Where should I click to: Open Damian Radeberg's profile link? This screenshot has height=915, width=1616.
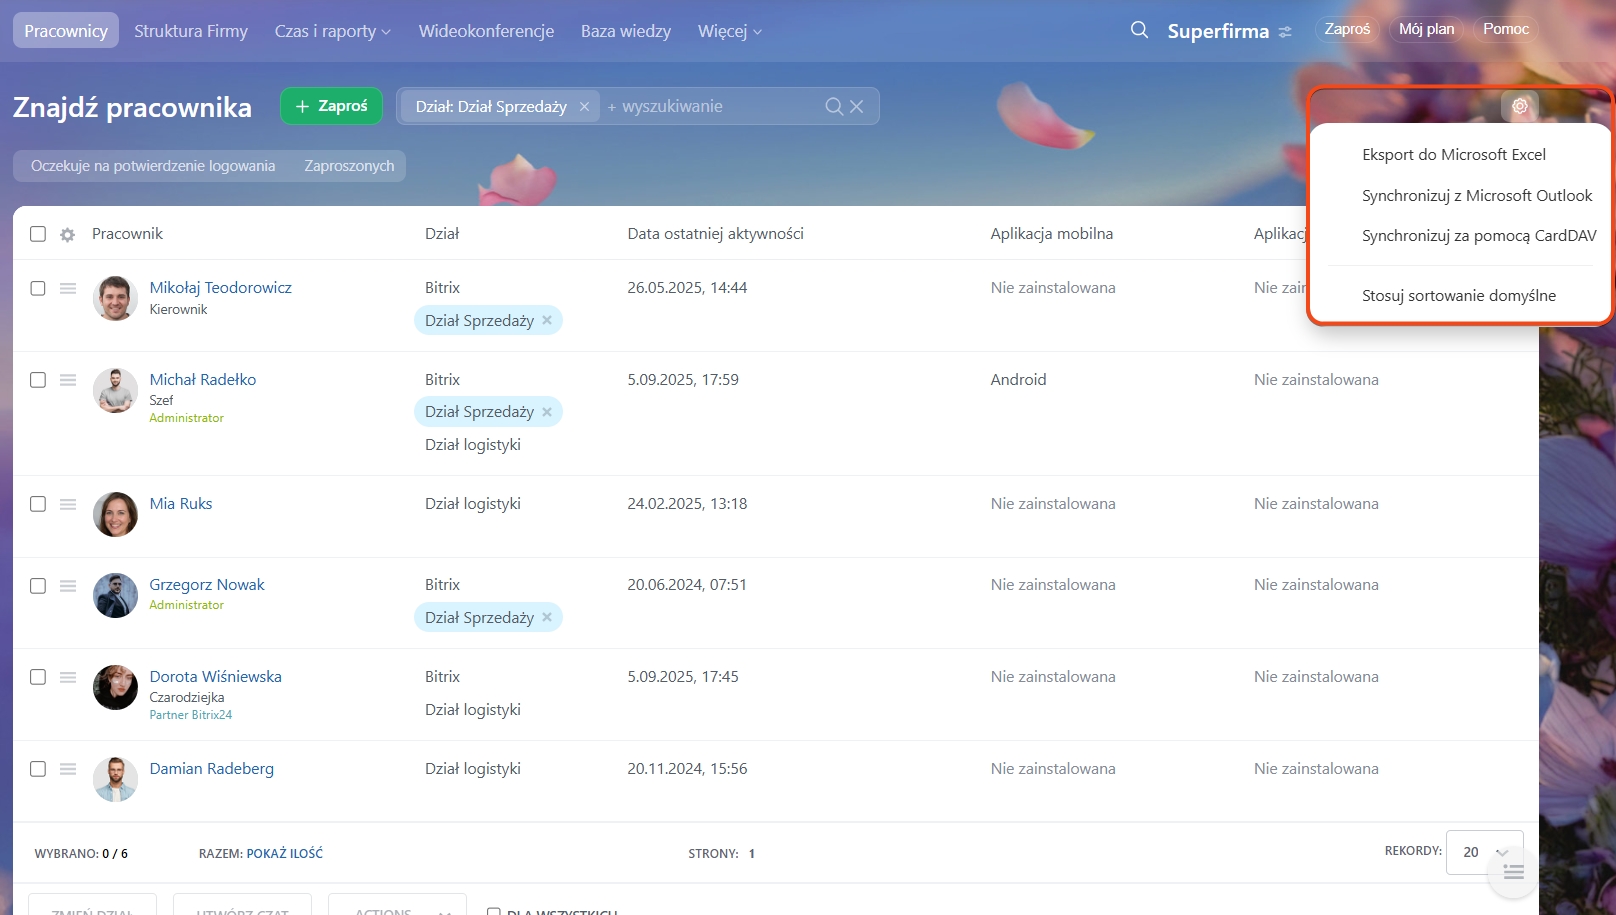click(212, 769)
